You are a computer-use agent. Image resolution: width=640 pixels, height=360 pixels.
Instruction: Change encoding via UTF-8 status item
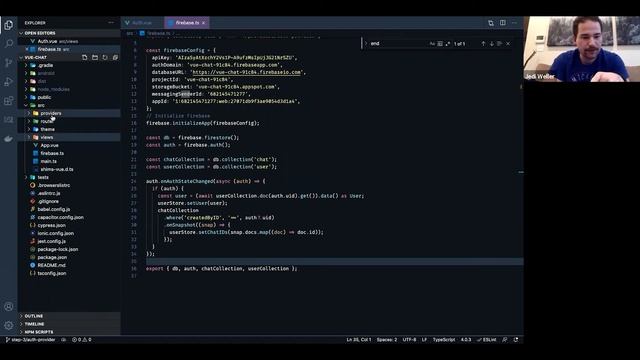pyautogui.click(x=409, y=340)
